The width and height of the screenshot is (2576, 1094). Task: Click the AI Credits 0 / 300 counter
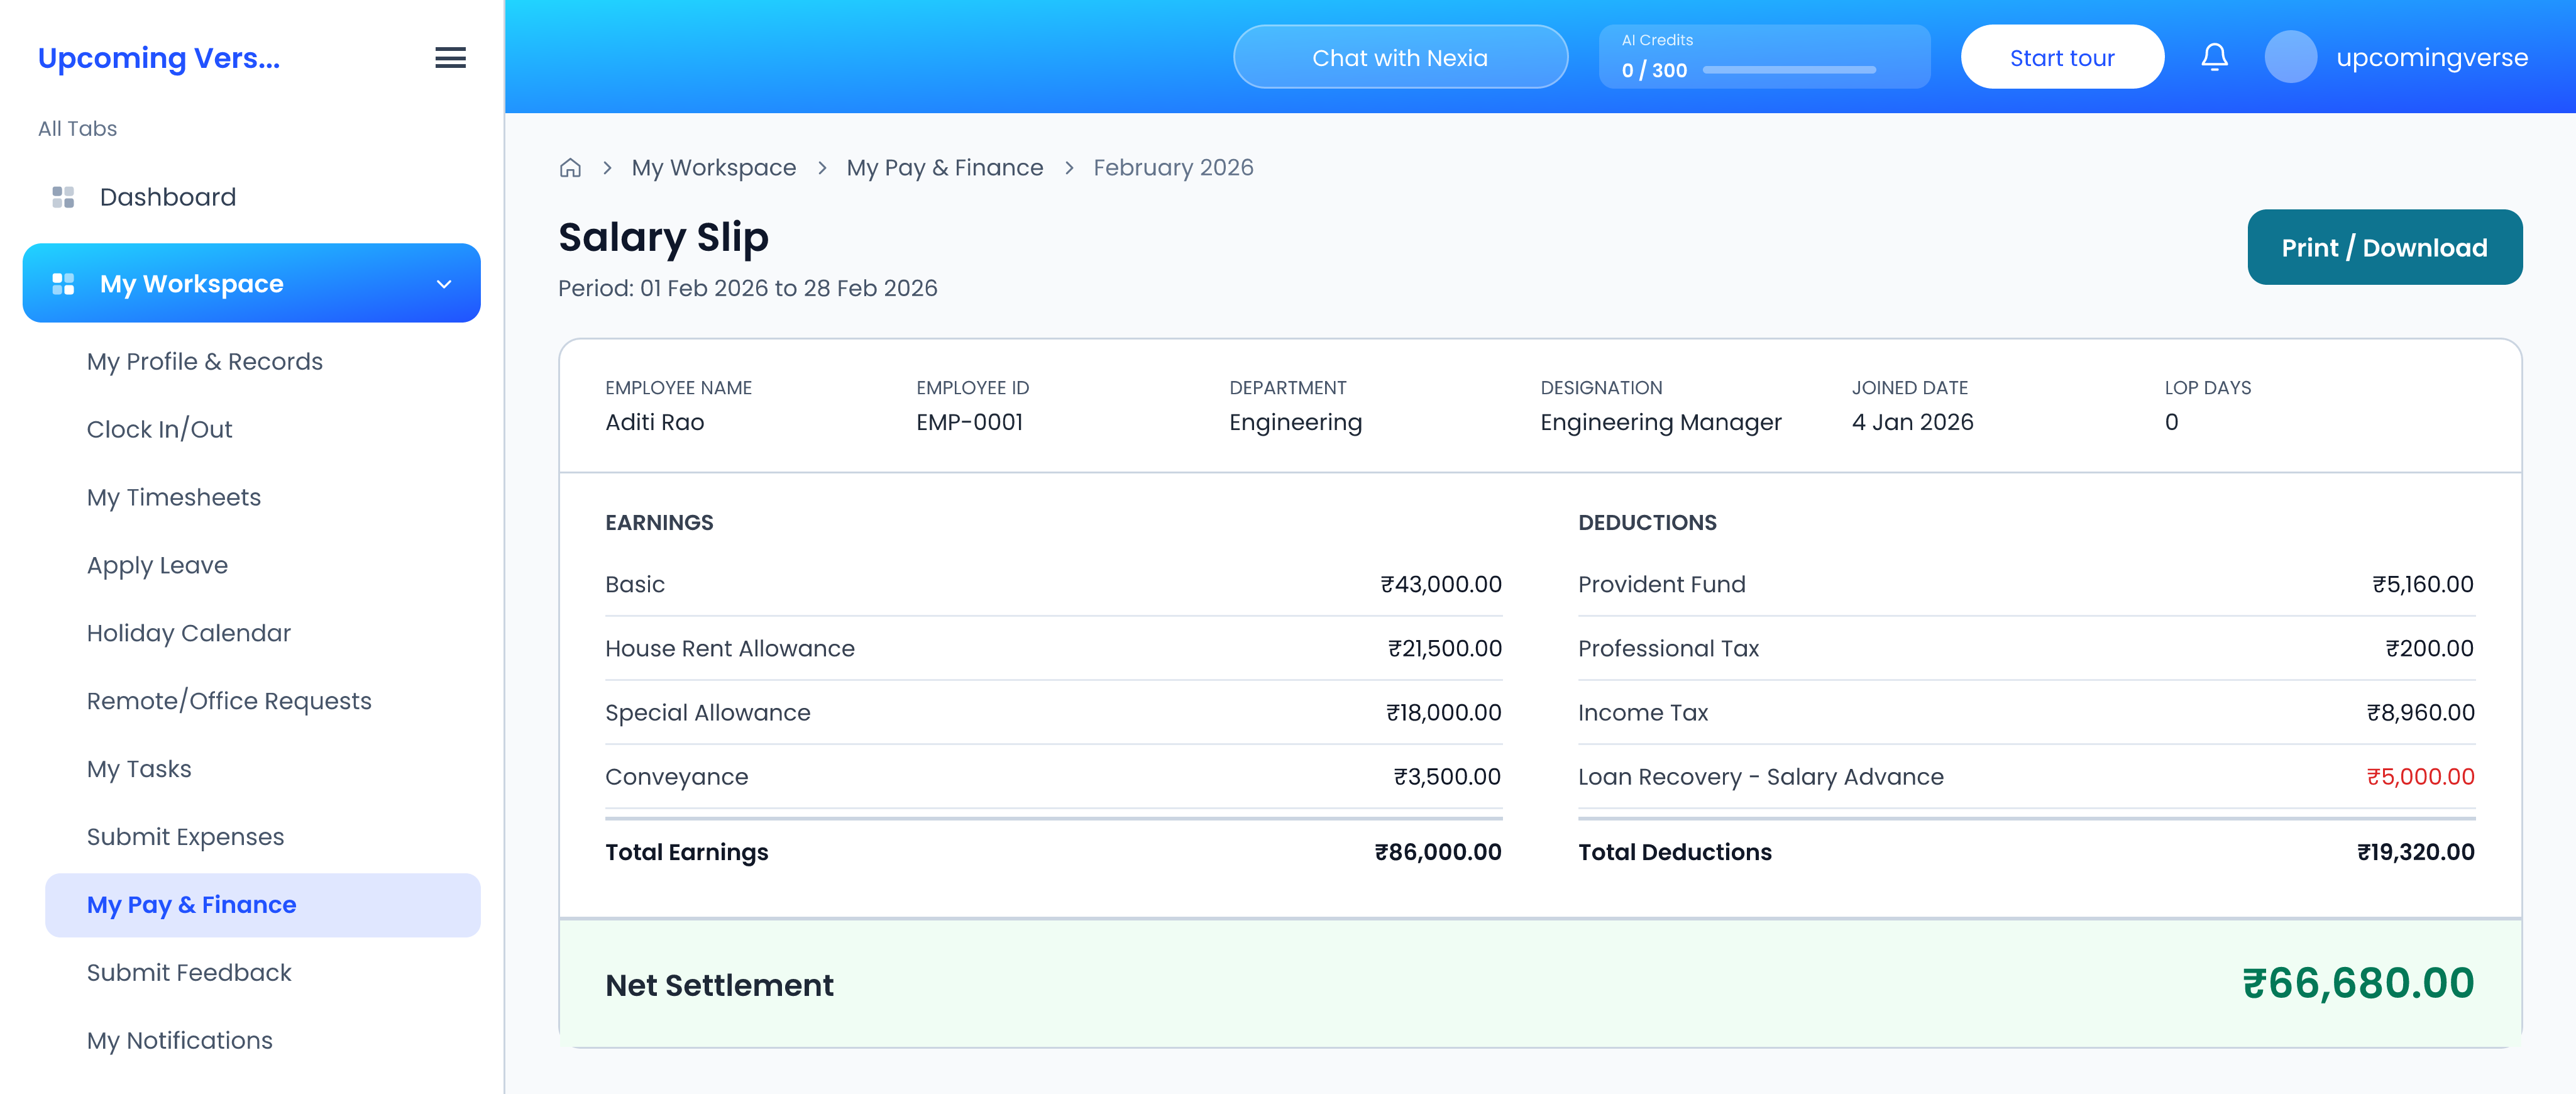pos(1654,70)
